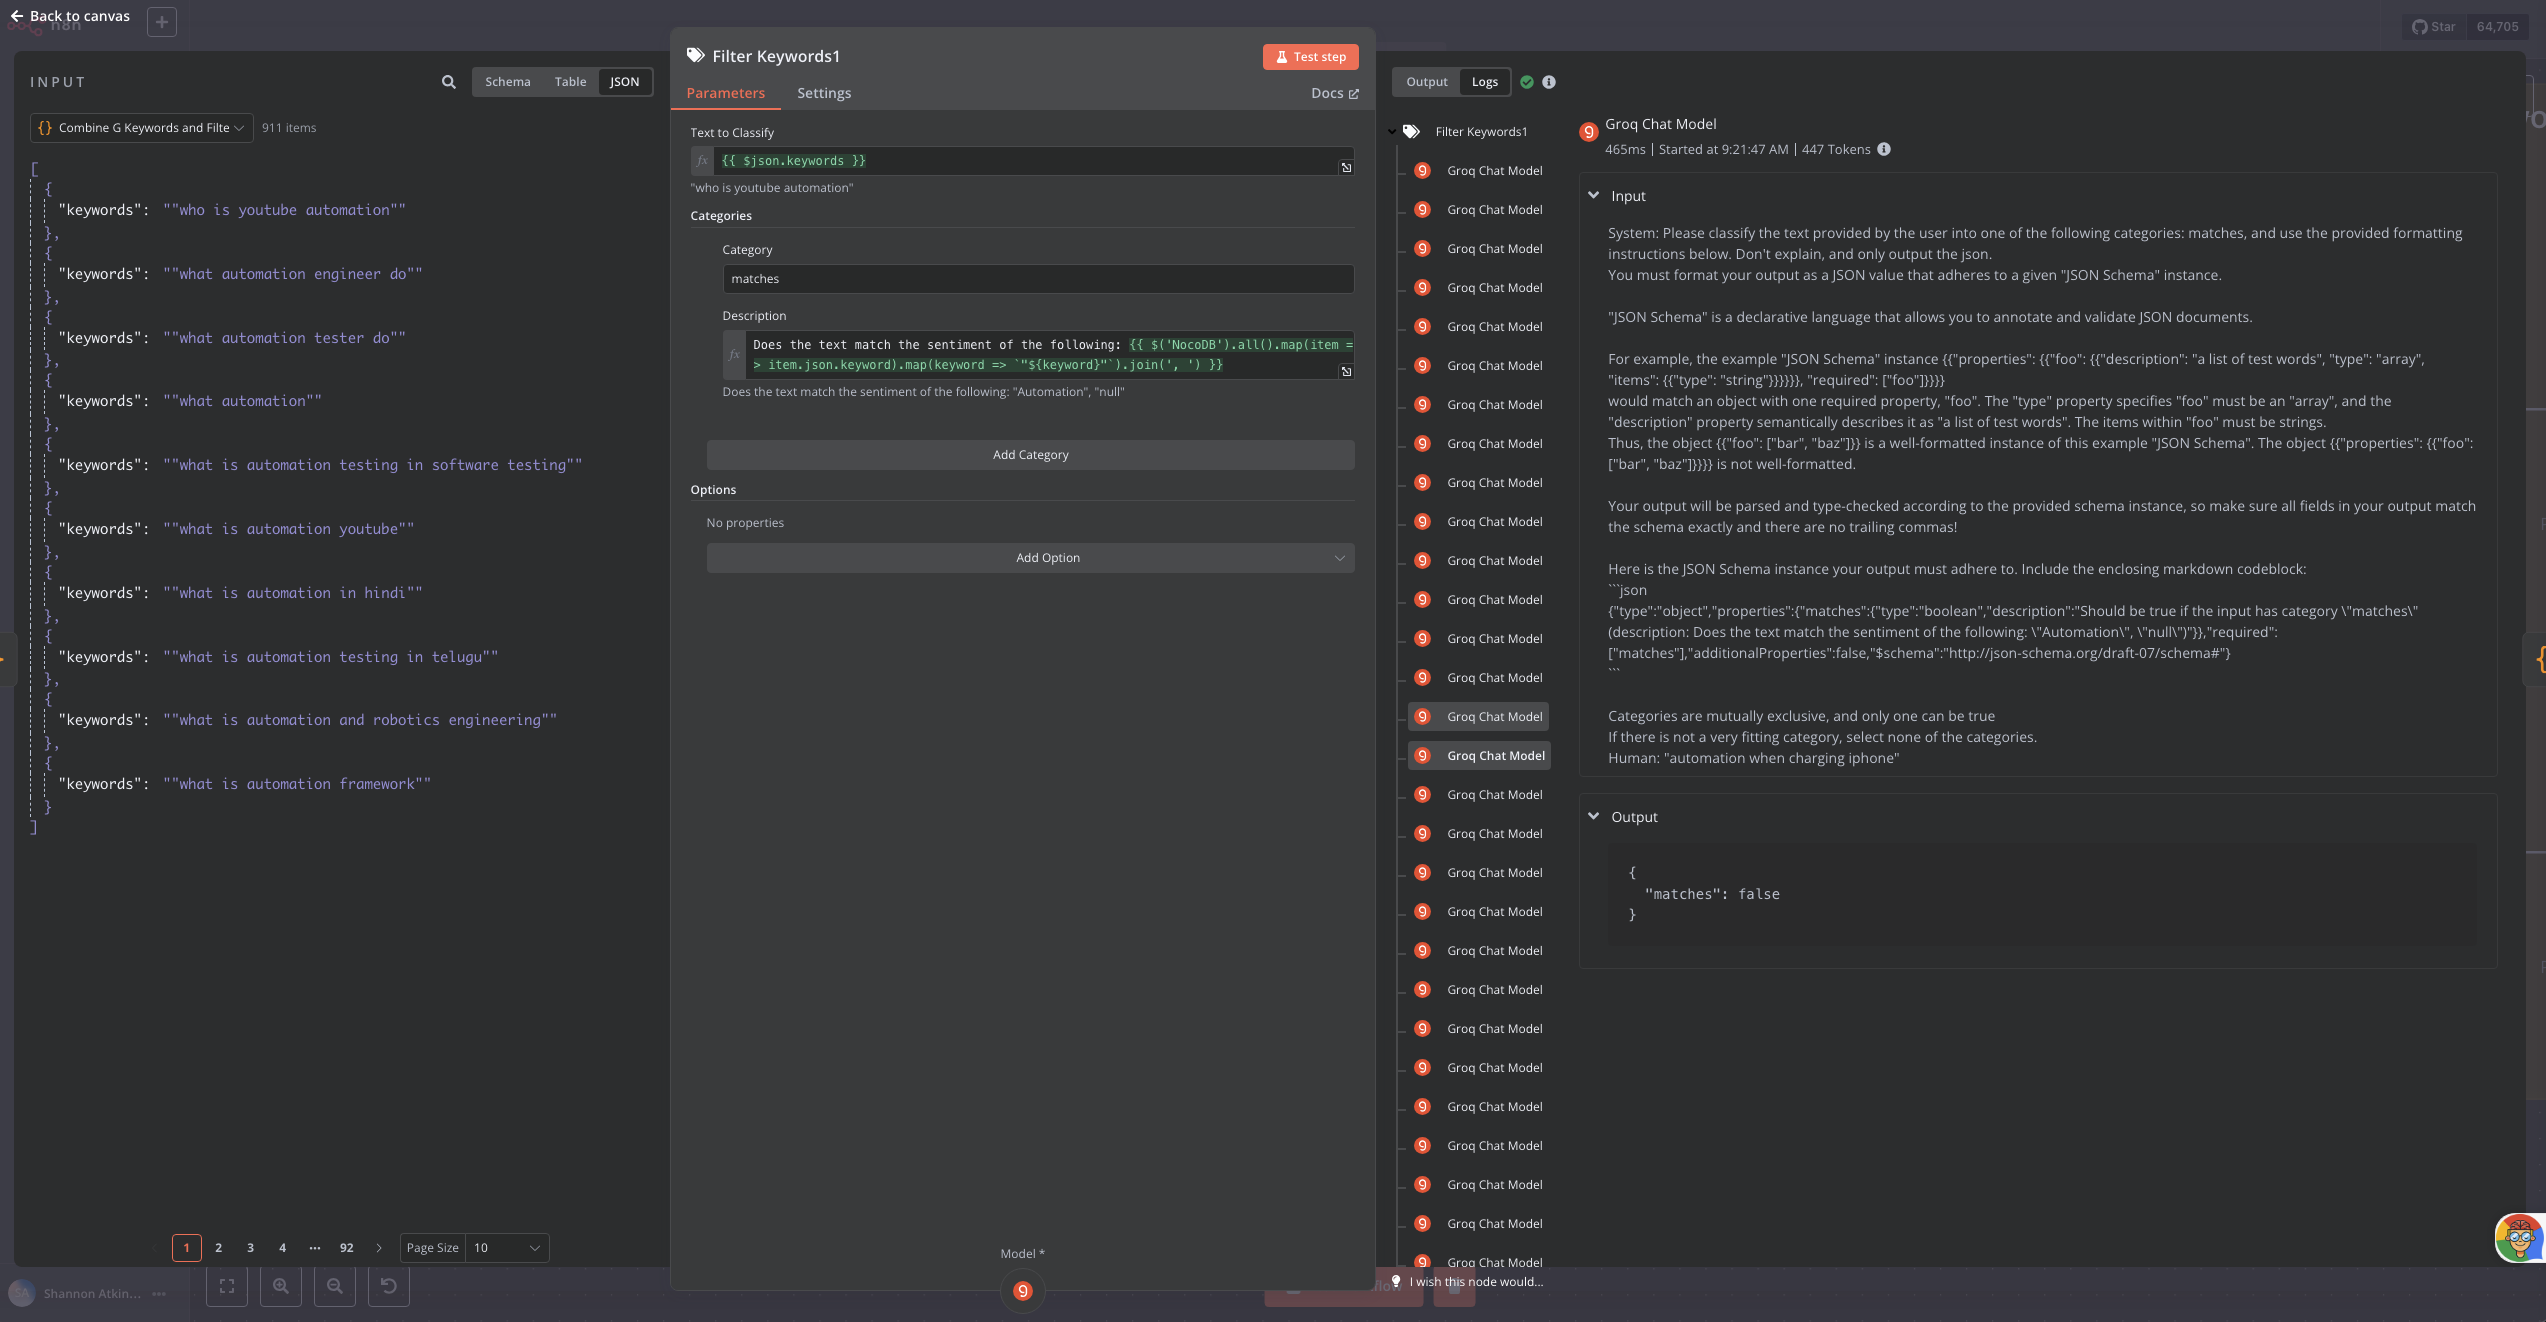
Task: Click the info icon beside Logs tab
Action: click(1549, 82)
